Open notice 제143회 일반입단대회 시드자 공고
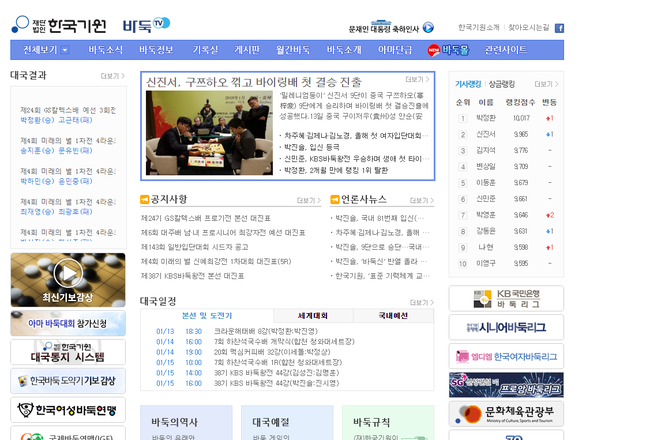The width and height of the screenshot is (650, 440). click(194, 247)
